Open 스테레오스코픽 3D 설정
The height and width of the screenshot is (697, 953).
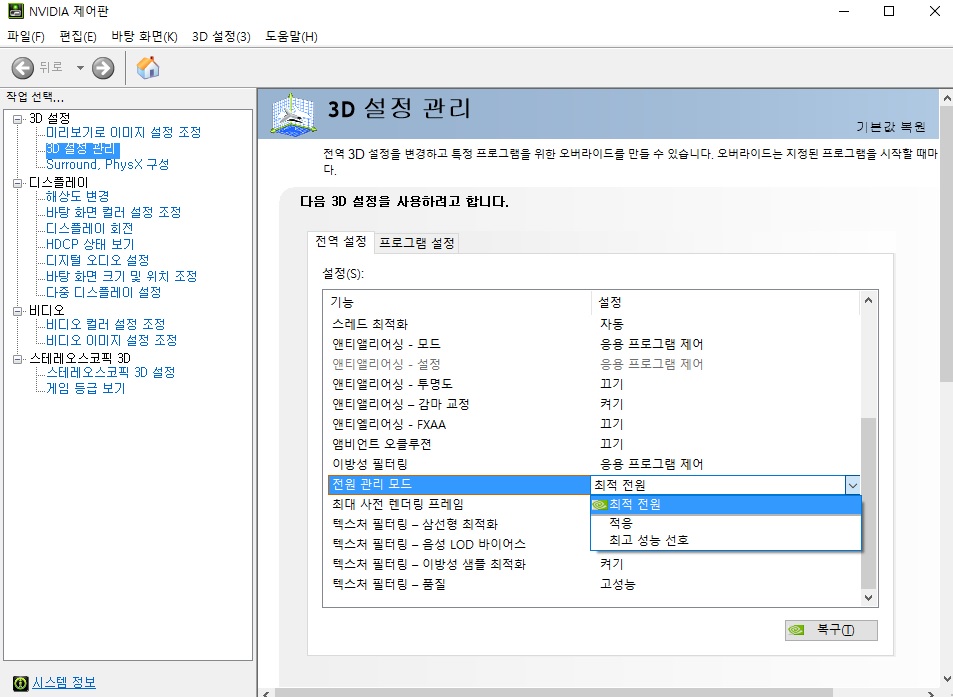[x=111, y=373]
